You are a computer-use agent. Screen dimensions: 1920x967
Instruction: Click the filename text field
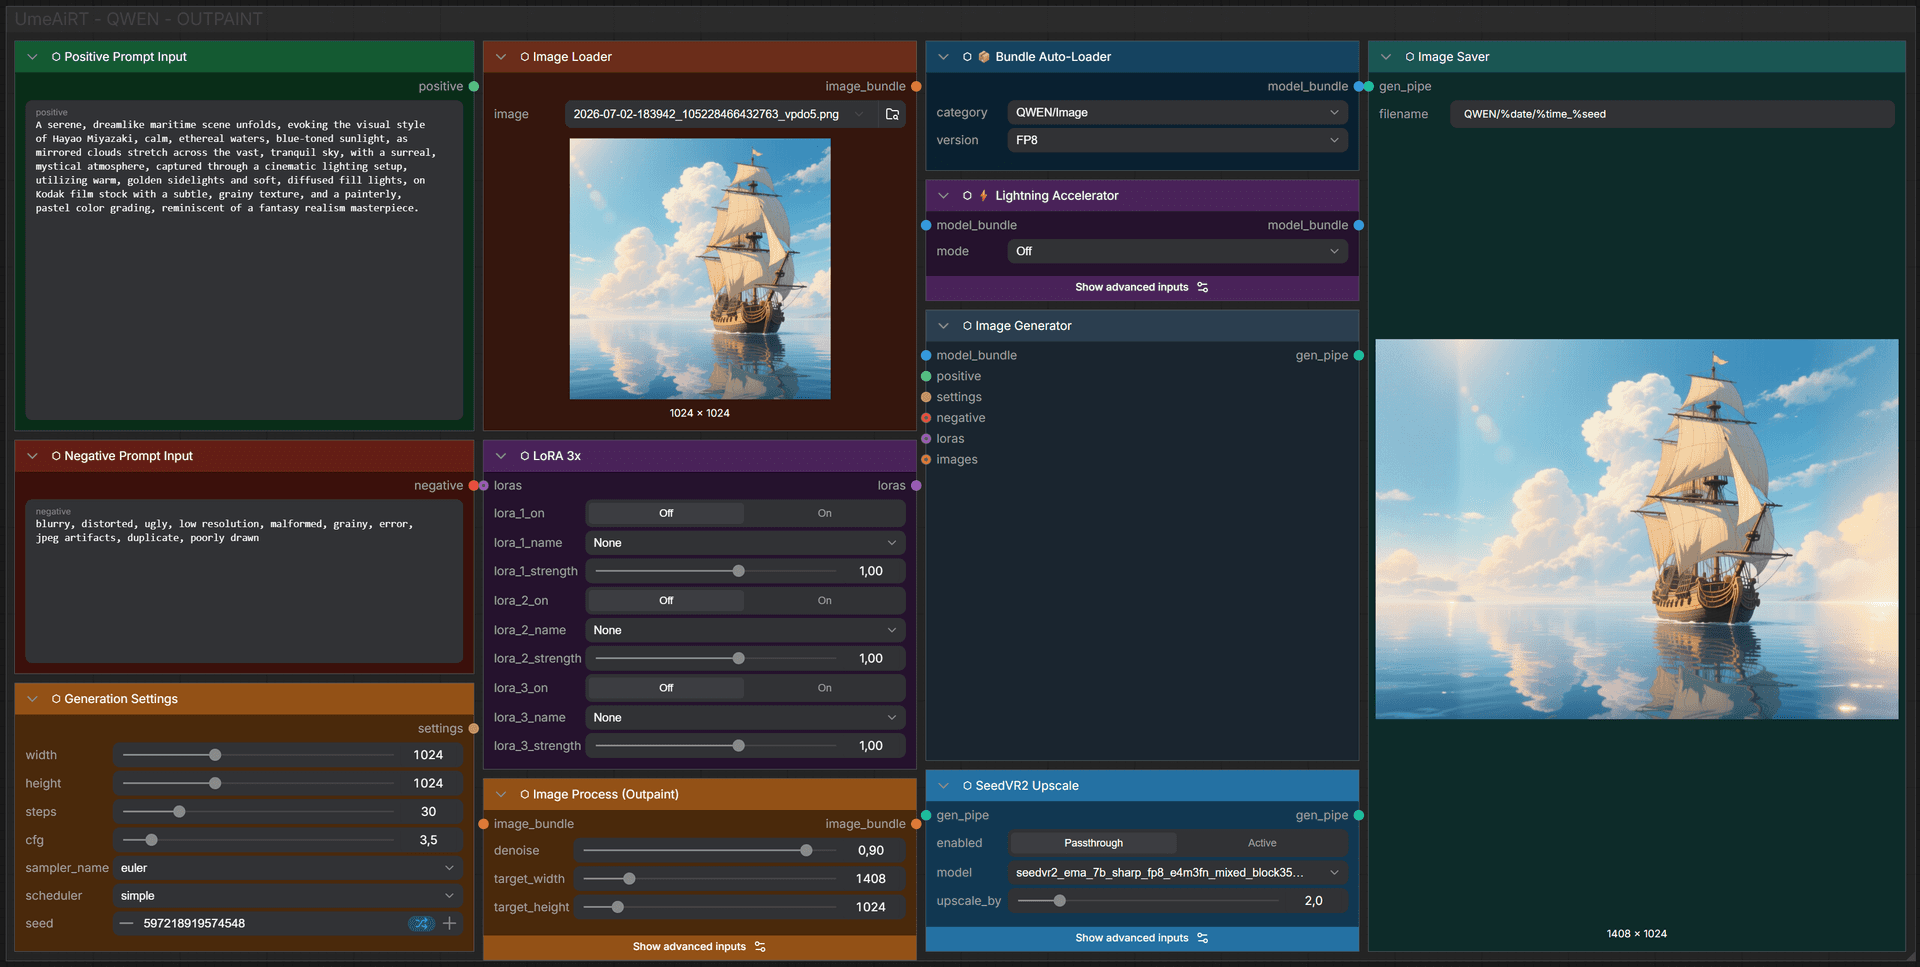coord(1672,114)
